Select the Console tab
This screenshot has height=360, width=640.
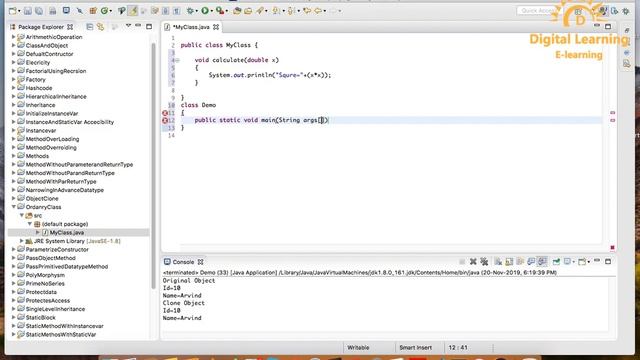click(x=183, y=262)
